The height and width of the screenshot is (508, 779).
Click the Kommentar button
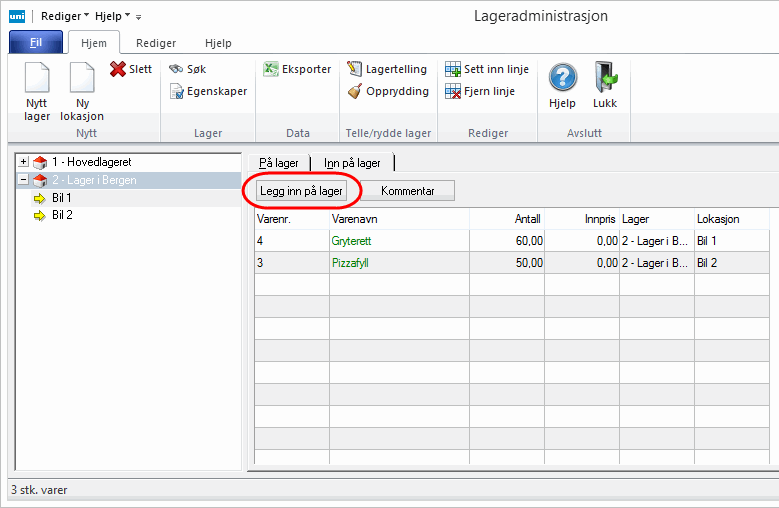[407, 190]
